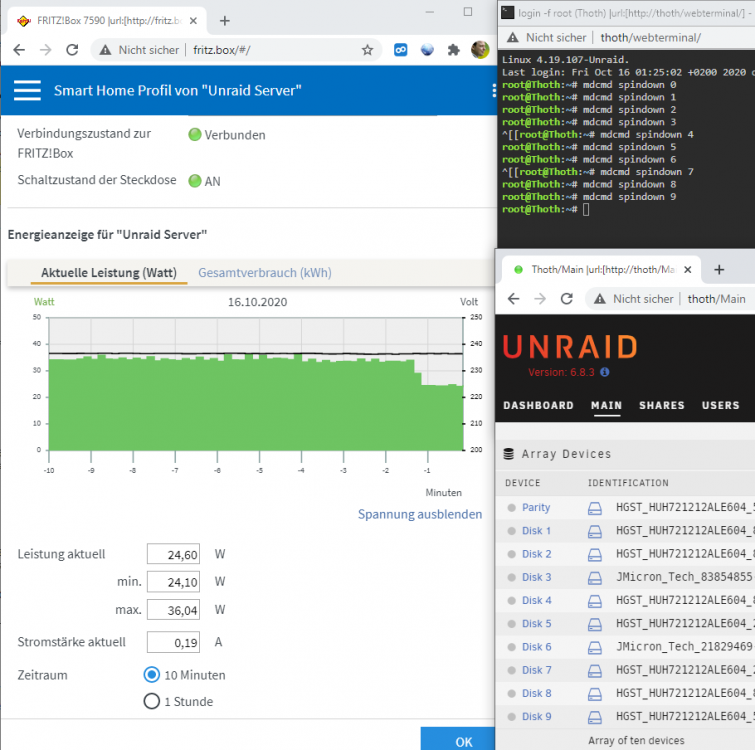Click the Nicht sicher warning in fritz.box address bar
This screenshot has height=750, width=755.
tap(139, 50)
